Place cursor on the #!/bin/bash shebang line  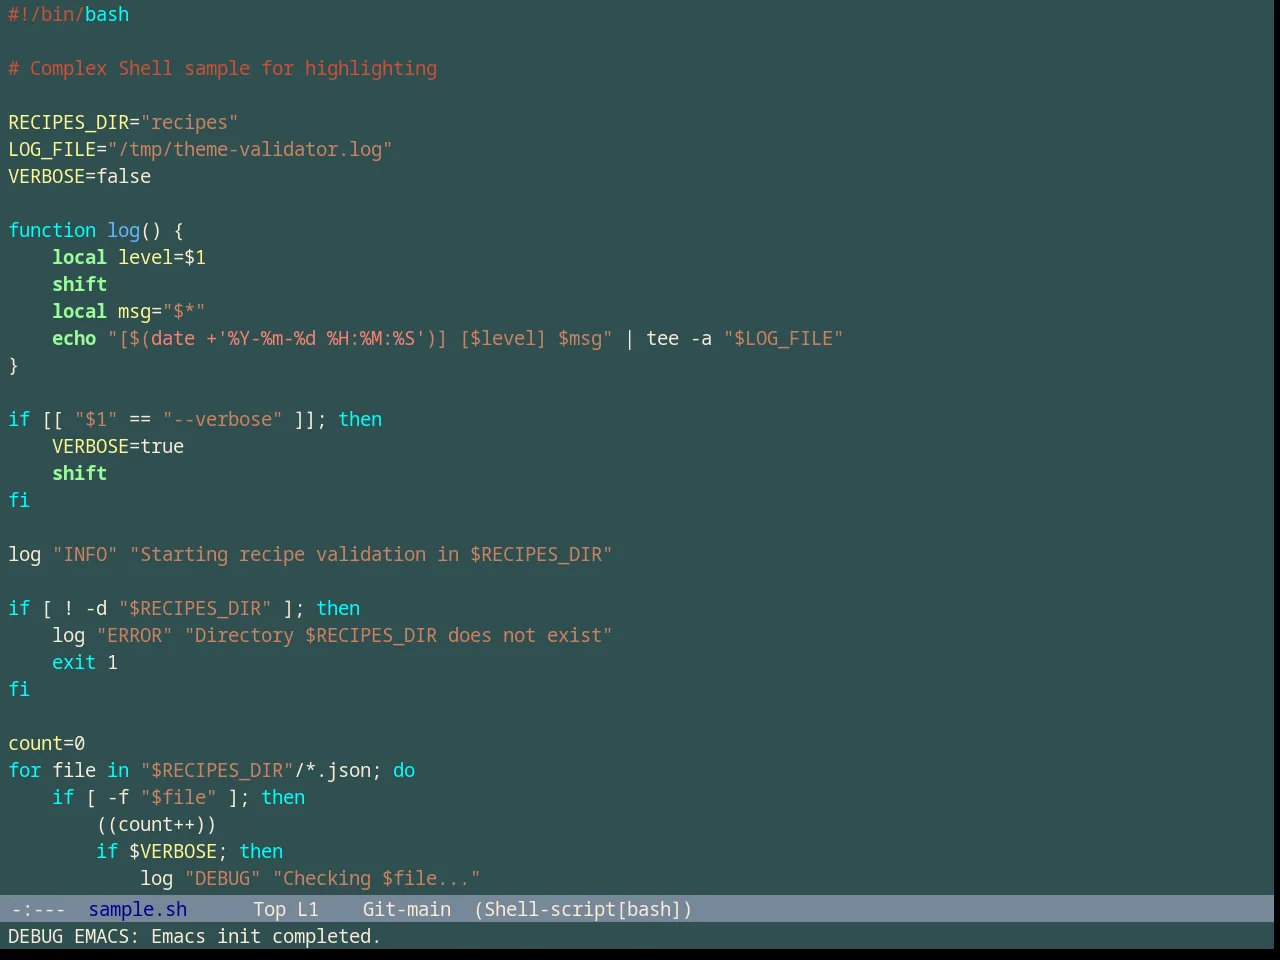[x=69, y=14]
